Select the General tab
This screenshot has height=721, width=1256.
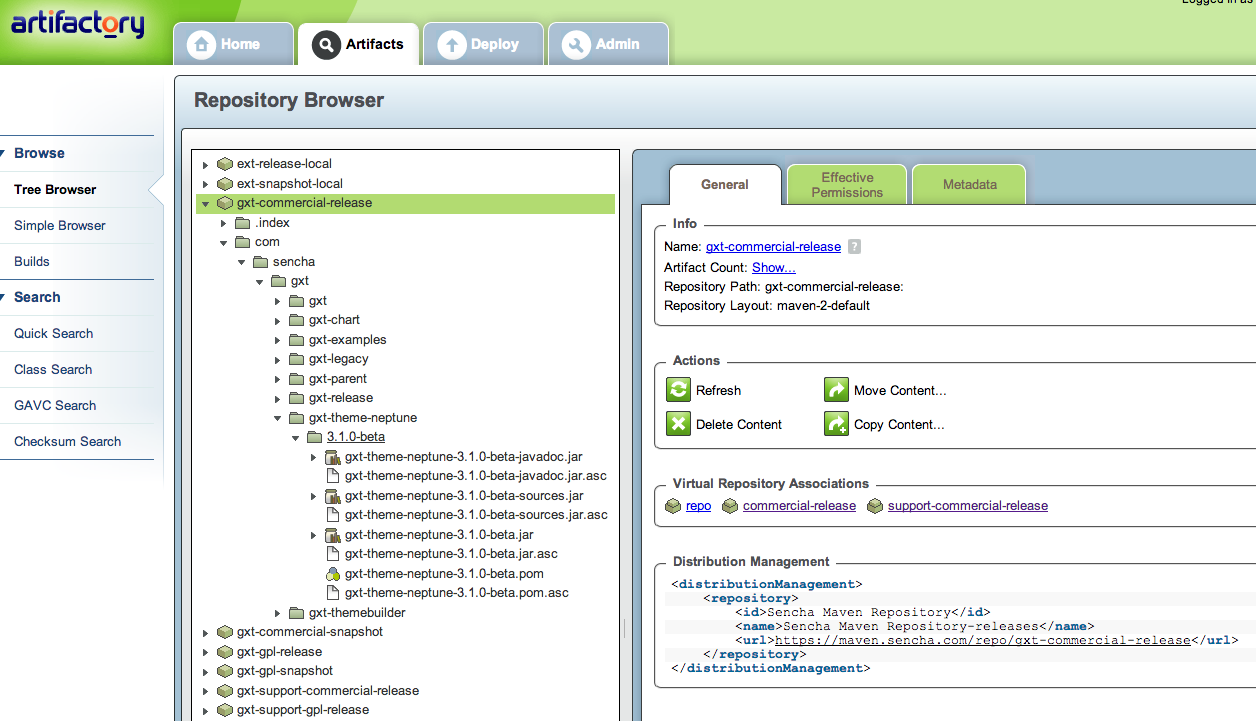725,184
